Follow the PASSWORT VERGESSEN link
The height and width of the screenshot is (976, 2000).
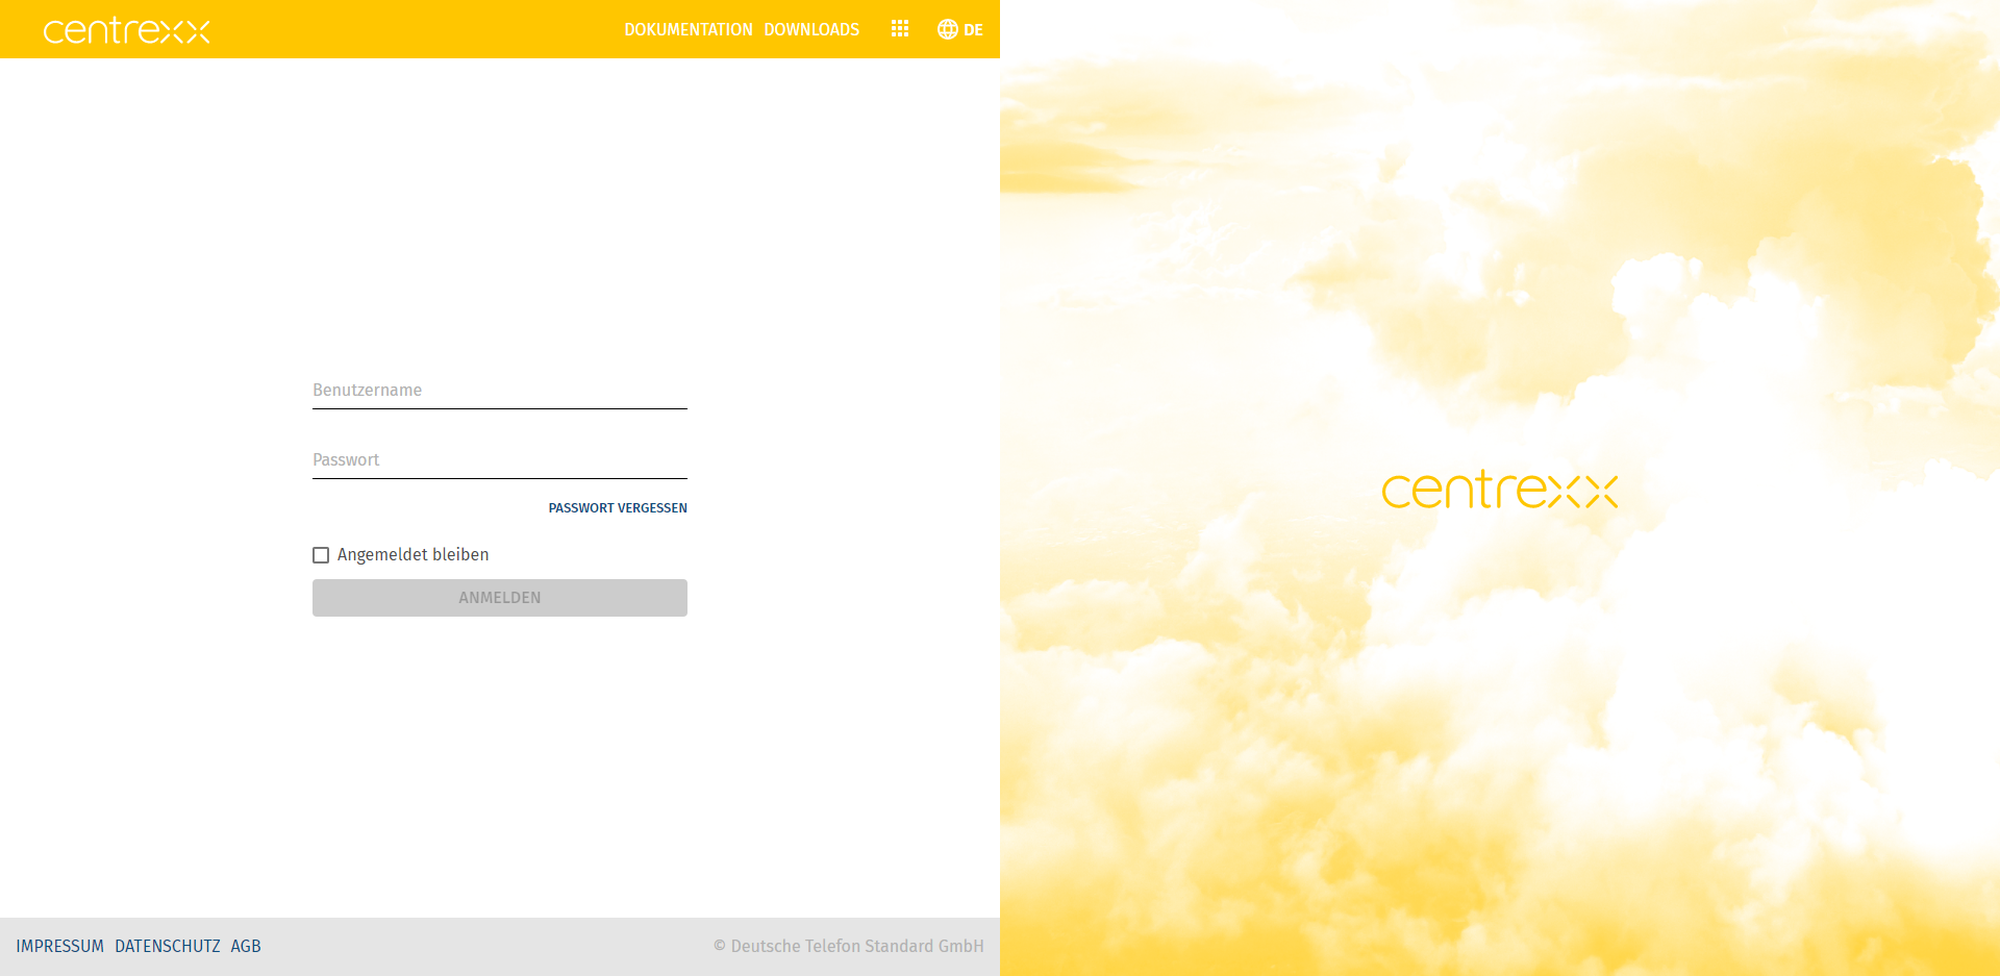pos(617,508)
